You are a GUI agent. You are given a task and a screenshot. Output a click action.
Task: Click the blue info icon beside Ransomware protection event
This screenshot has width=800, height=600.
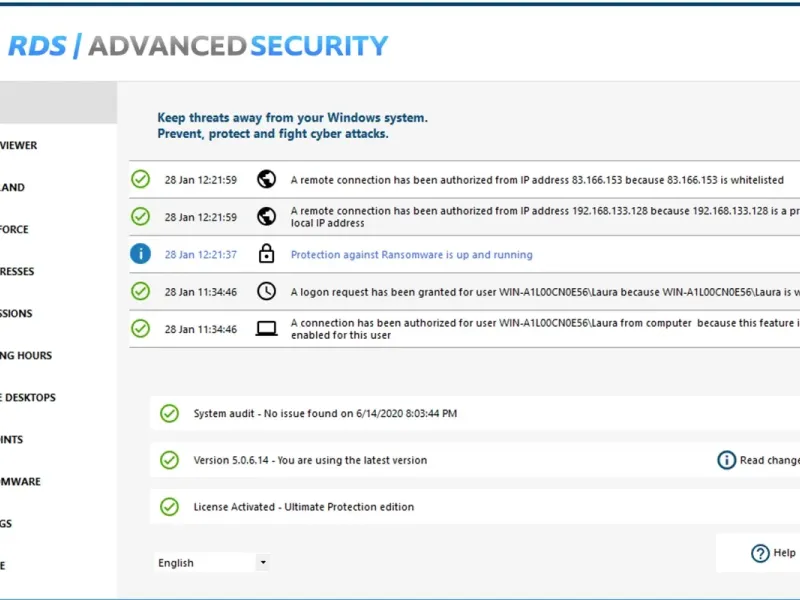point(141,254)
